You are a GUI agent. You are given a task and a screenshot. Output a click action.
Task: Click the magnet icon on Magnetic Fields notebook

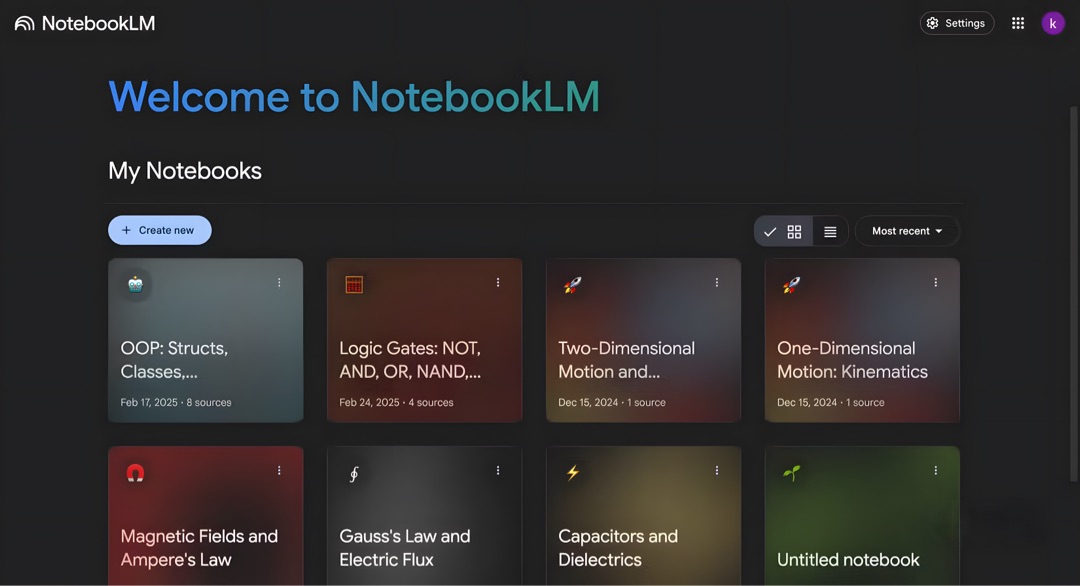click(x=136, y=473)
